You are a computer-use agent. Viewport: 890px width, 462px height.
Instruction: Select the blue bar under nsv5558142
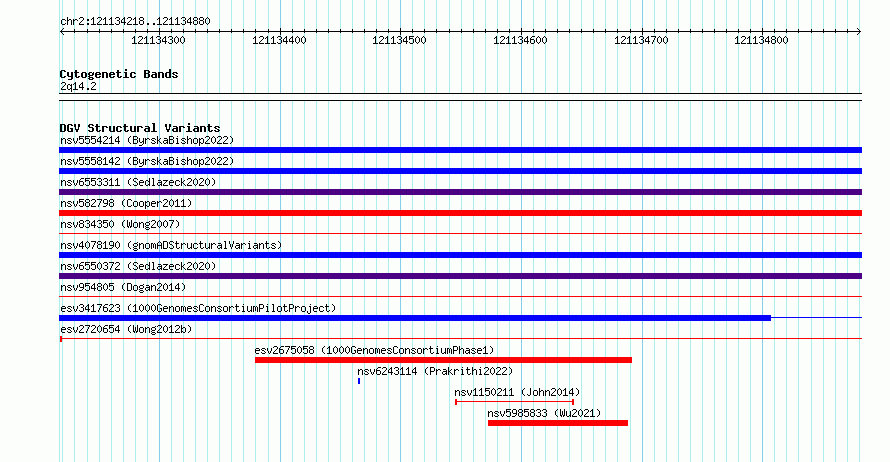(460, 171)
